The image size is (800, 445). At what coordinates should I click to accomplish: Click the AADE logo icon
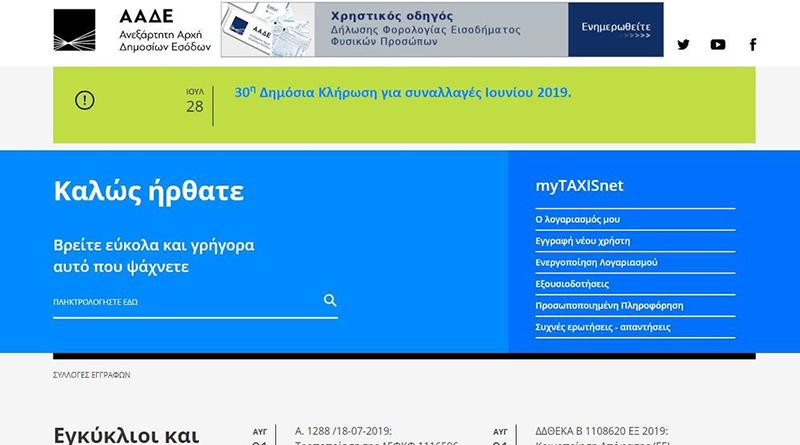pos(74,30)
